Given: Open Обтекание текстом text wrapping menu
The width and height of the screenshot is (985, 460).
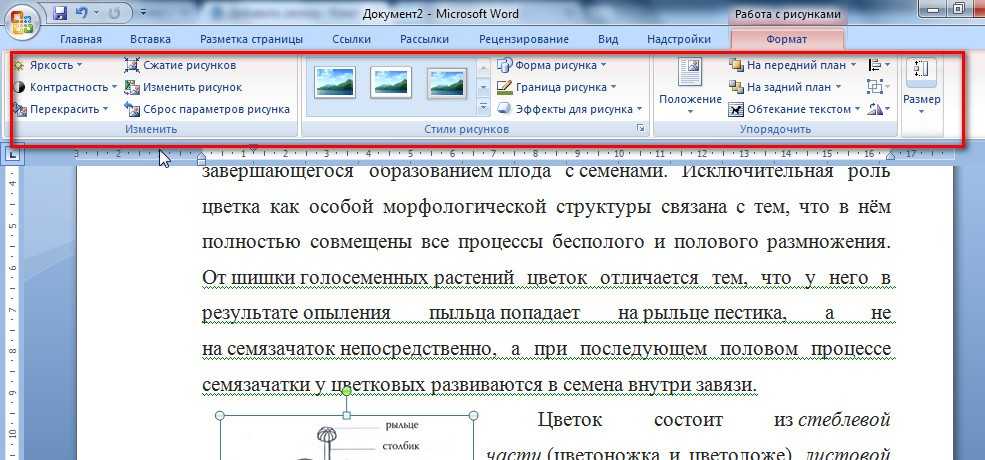Looking at the screenshot, I should 795,109.
